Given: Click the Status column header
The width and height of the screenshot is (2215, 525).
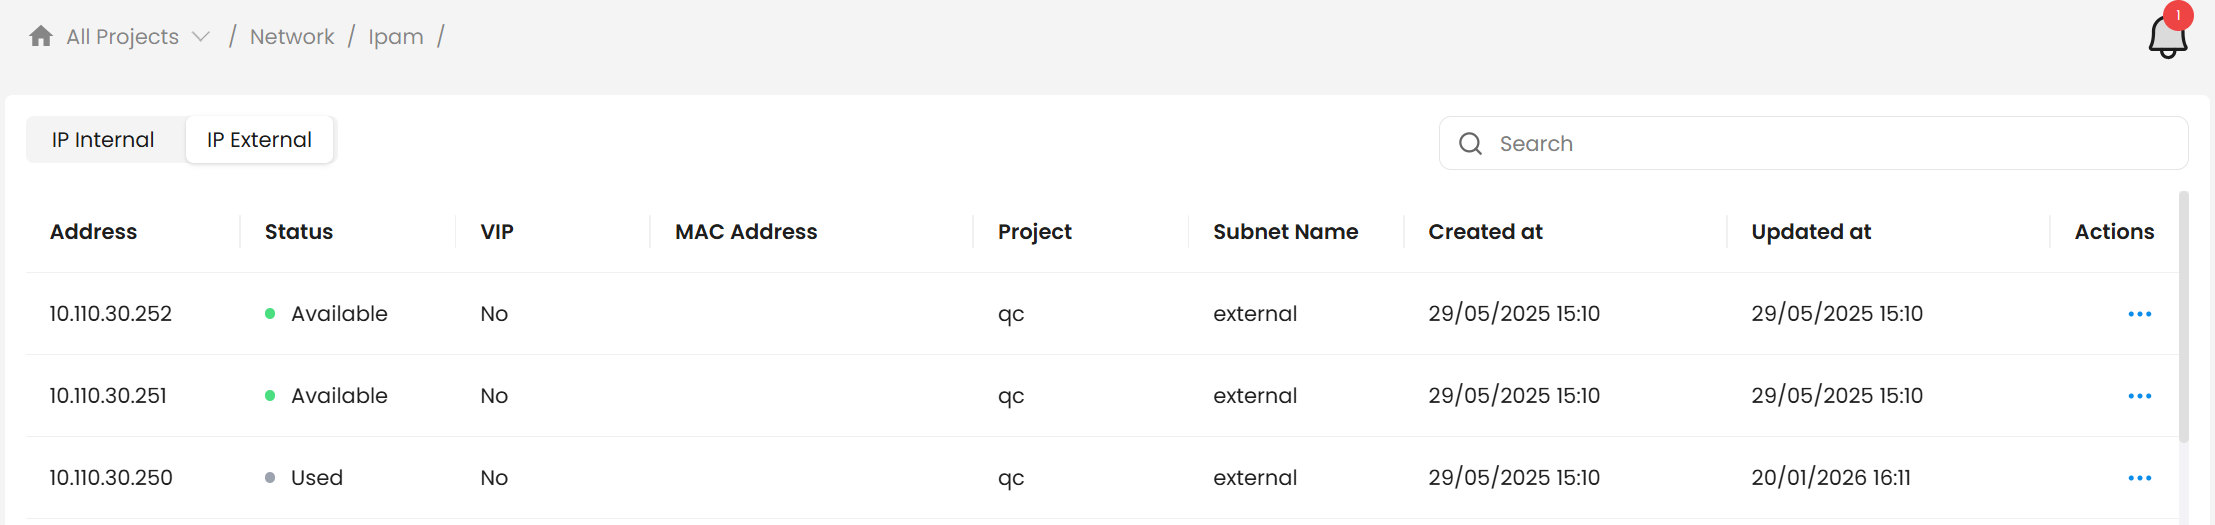Looking at the screenshot, I should pyautogui.click(x=298, y=232).
